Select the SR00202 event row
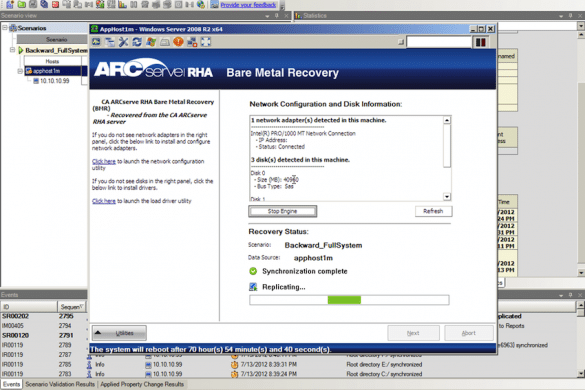585x390 pixels. pos(44,316)
